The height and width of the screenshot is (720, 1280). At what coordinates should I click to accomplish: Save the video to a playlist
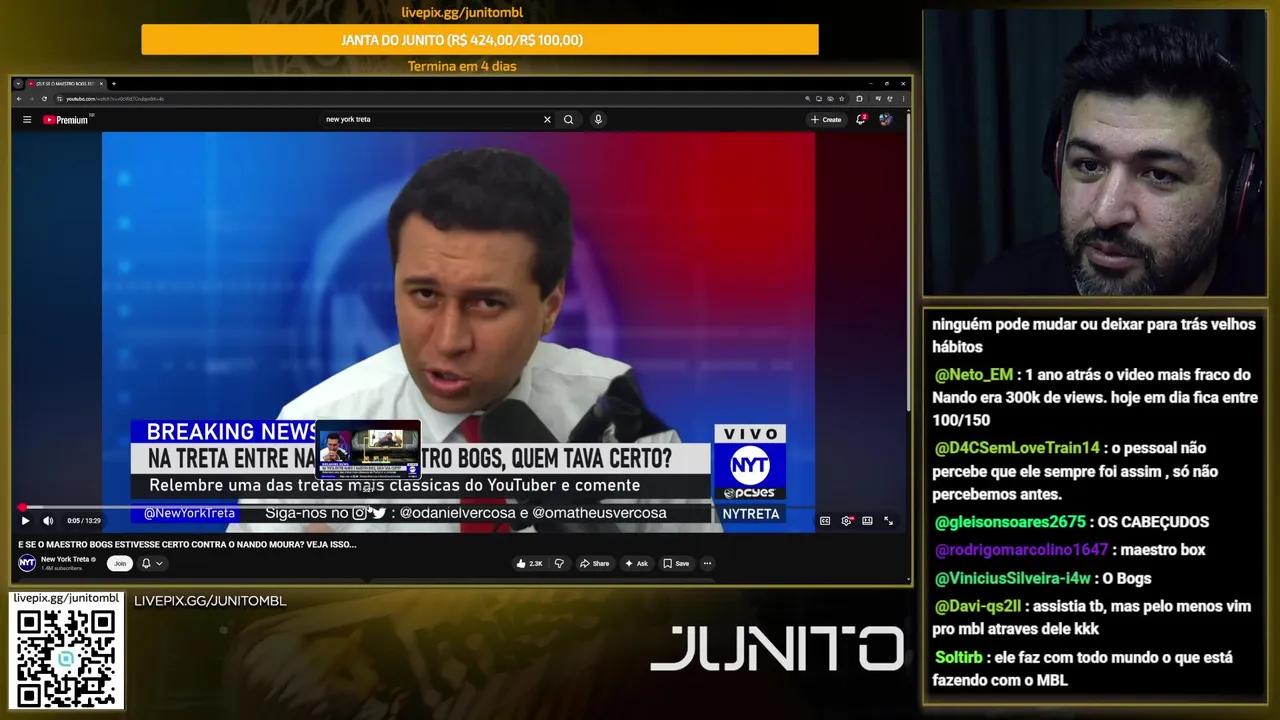(x=676, y=563)
